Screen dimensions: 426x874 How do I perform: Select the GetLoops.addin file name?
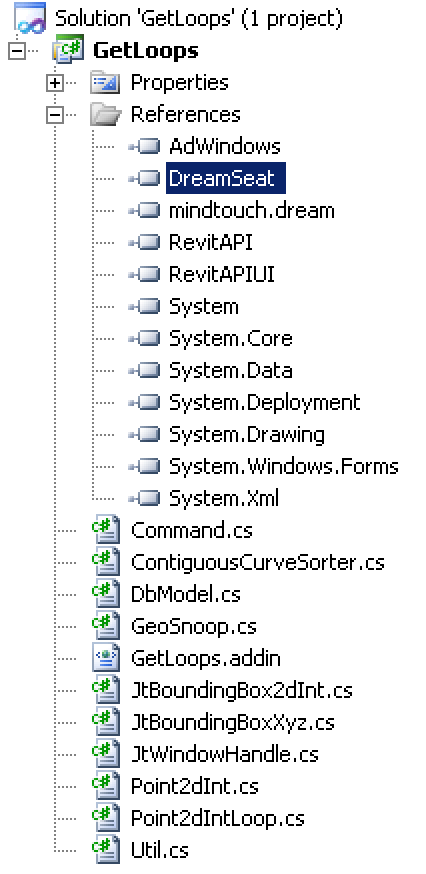coord(206,659)
